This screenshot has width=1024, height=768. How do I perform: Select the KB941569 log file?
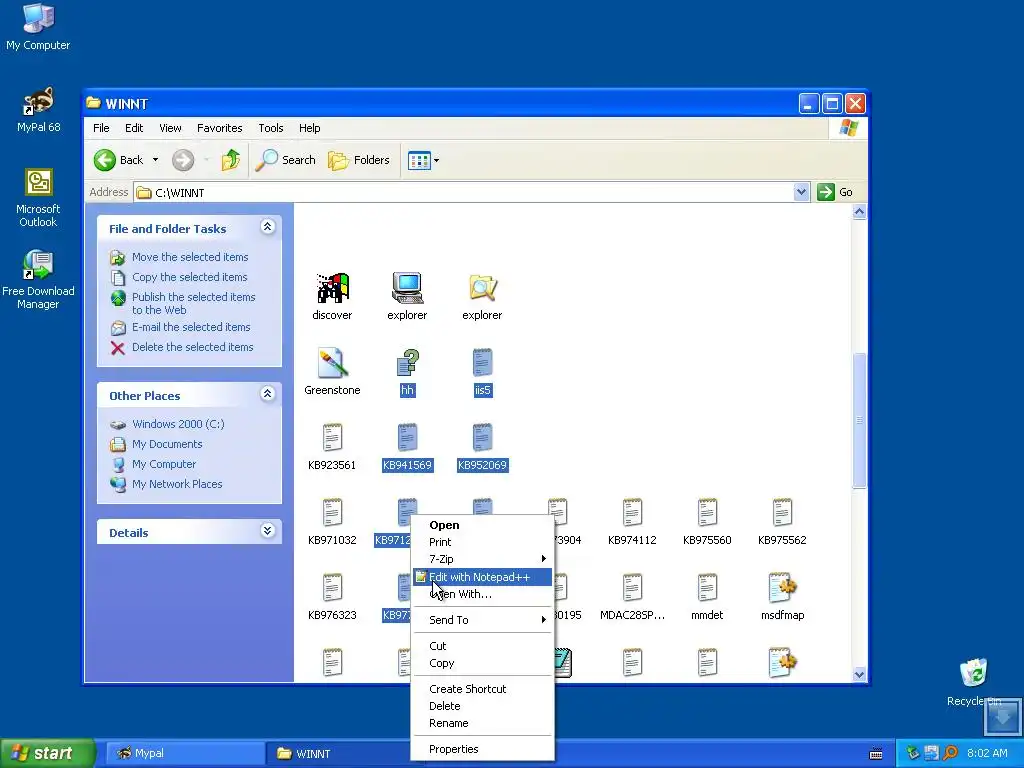[408, 438]
